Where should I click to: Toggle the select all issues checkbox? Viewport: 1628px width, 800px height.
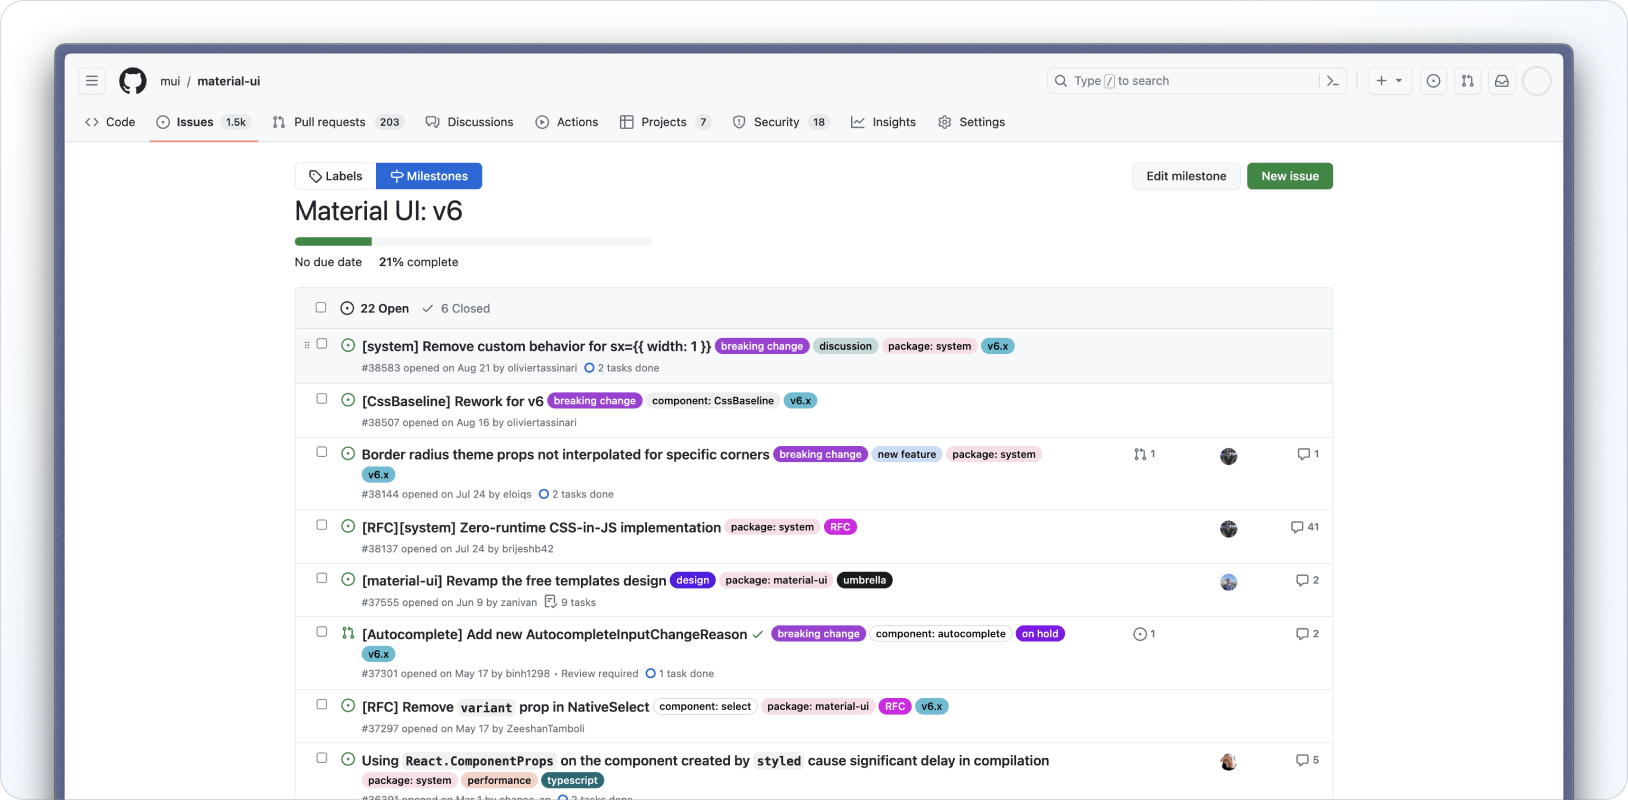coord(321,308)
